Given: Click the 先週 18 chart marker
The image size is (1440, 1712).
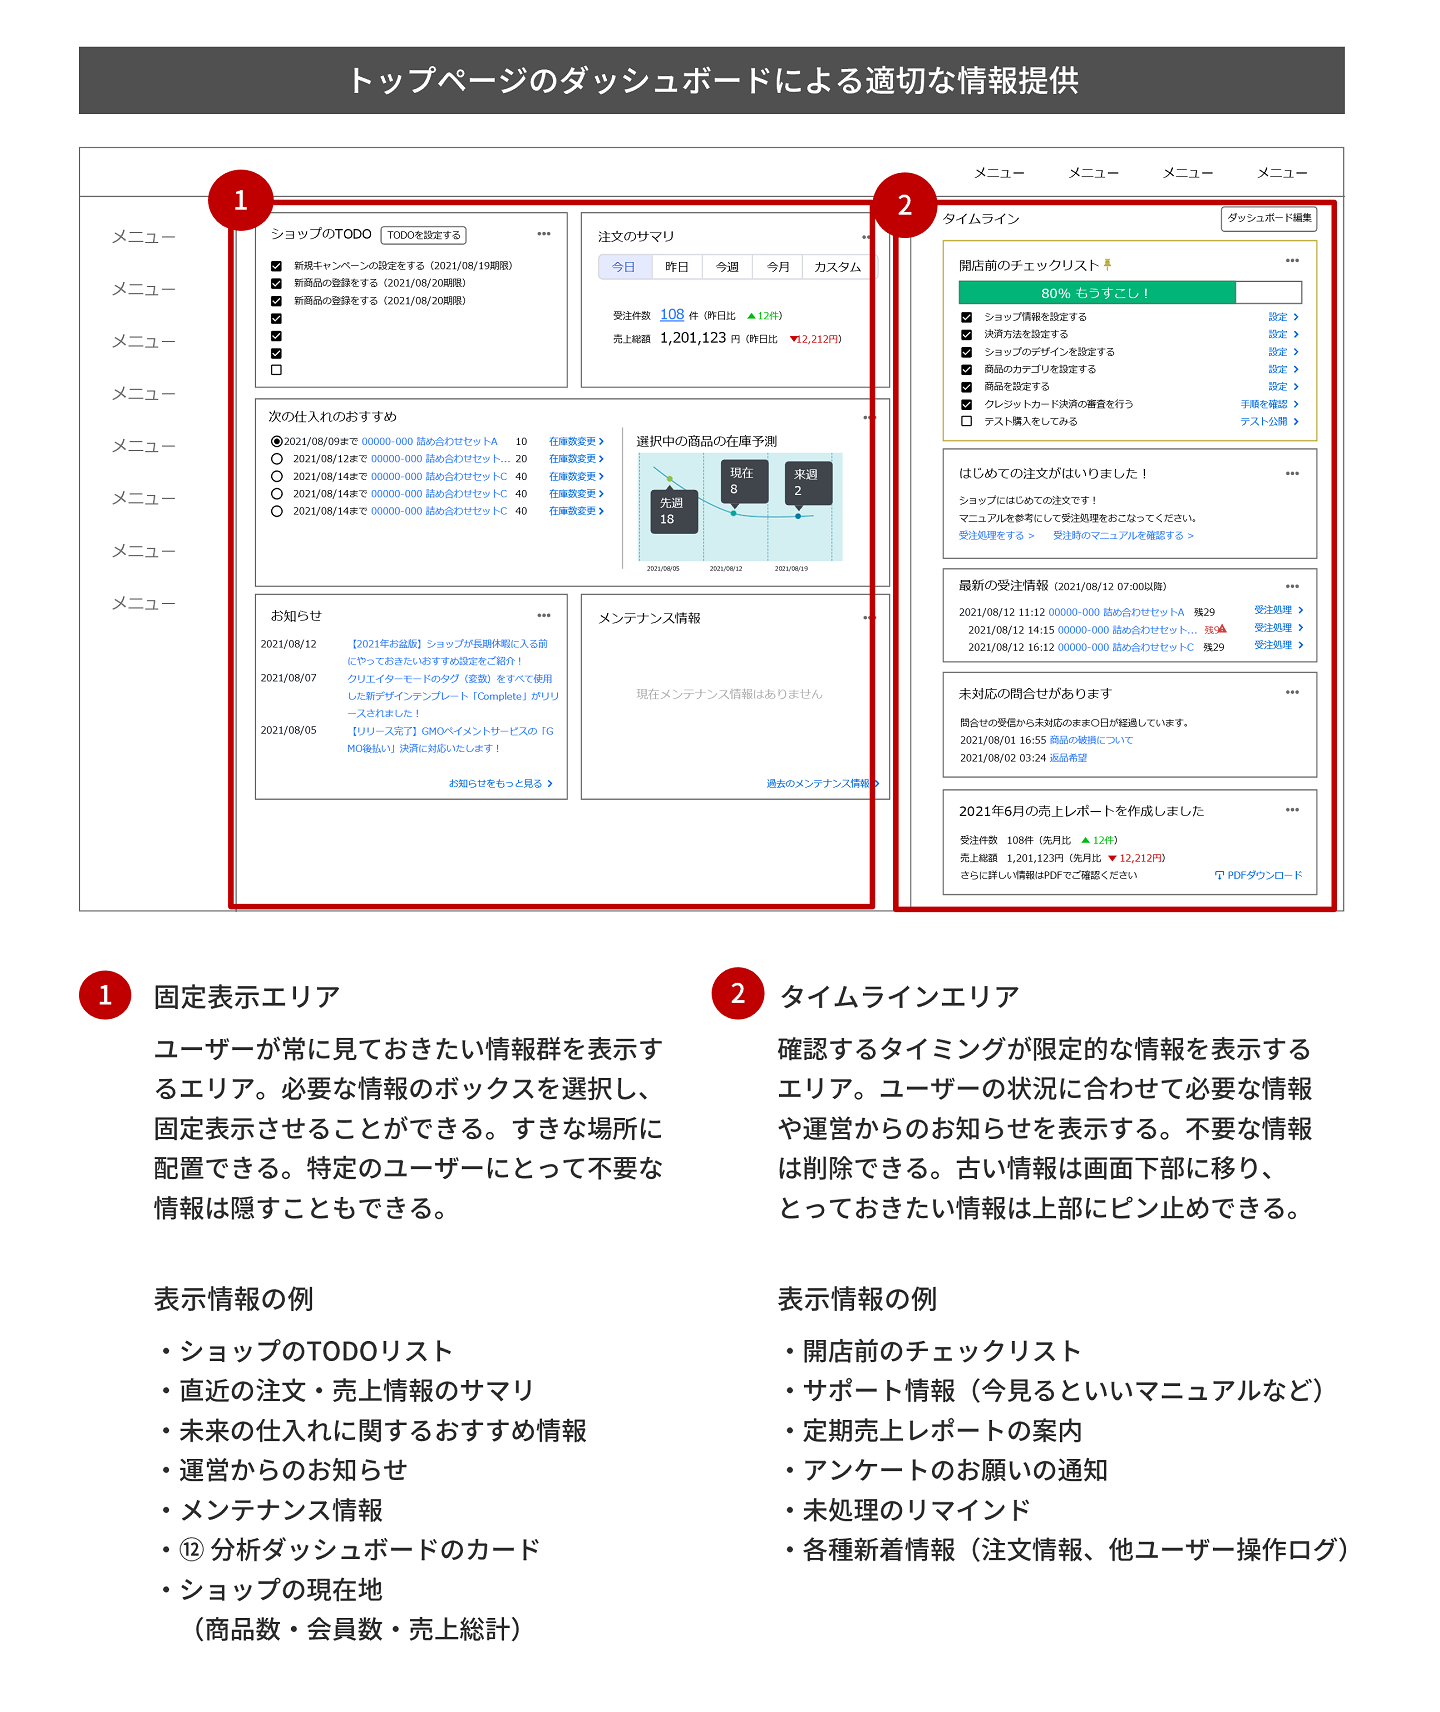Looking at the screenshot, I should coord(674,511).
